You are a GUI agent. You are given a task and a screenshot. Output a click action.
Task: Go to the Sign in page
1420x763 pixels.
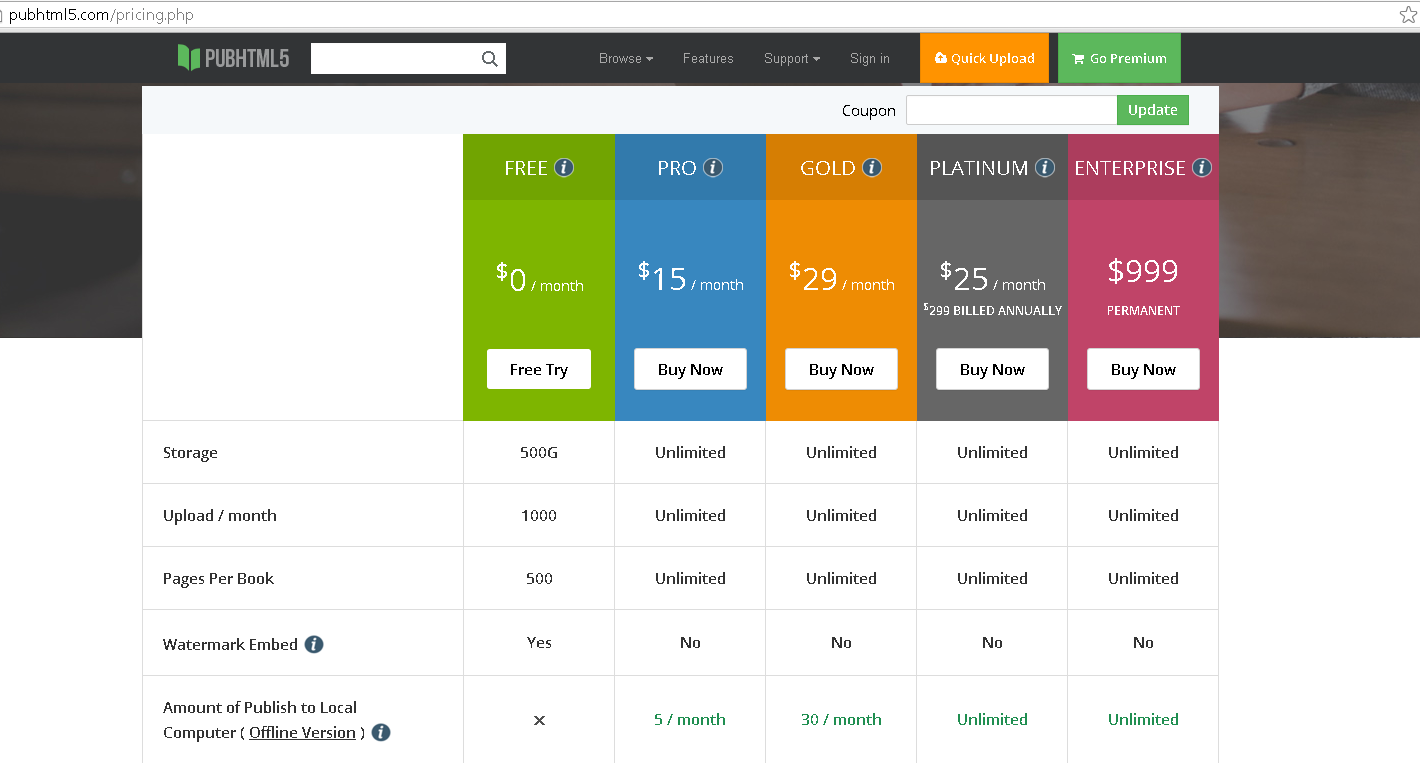tap(870, 59)
